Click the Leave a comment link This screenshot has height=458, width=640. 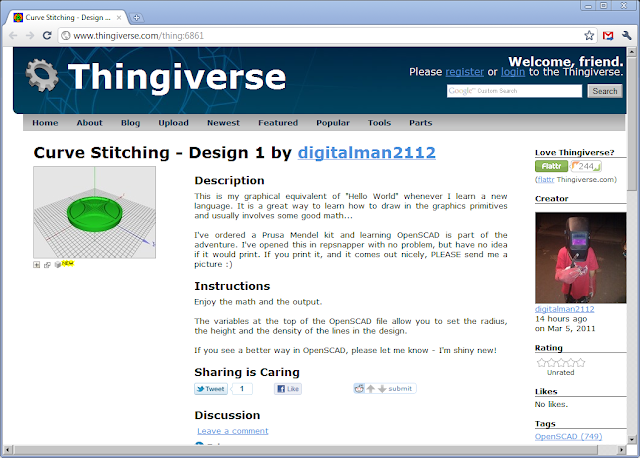click(x=233, y=431)
